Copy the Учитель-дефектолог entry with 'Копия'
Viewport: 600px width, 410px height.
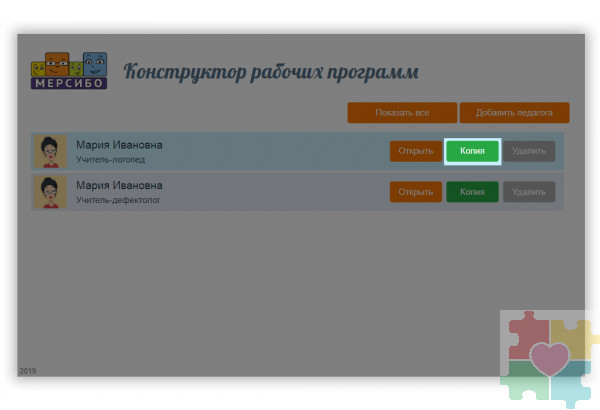pos(472,191)
